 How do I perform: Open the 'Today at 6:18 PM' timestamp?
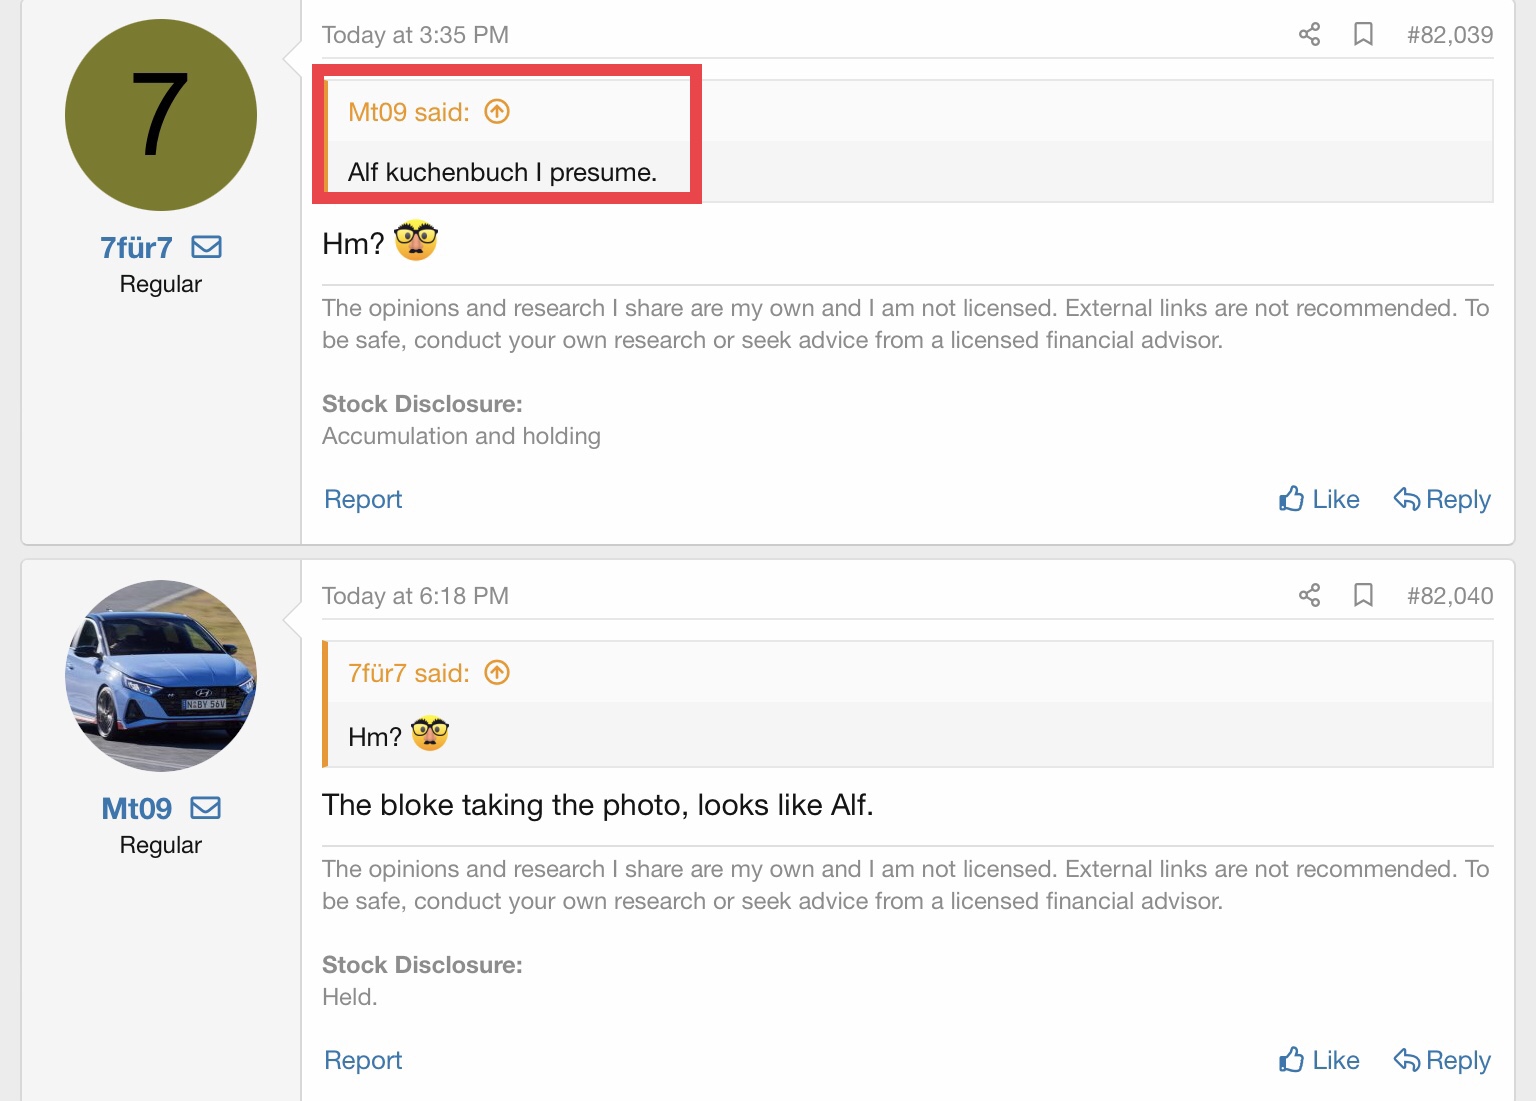(x=415, y=596)
